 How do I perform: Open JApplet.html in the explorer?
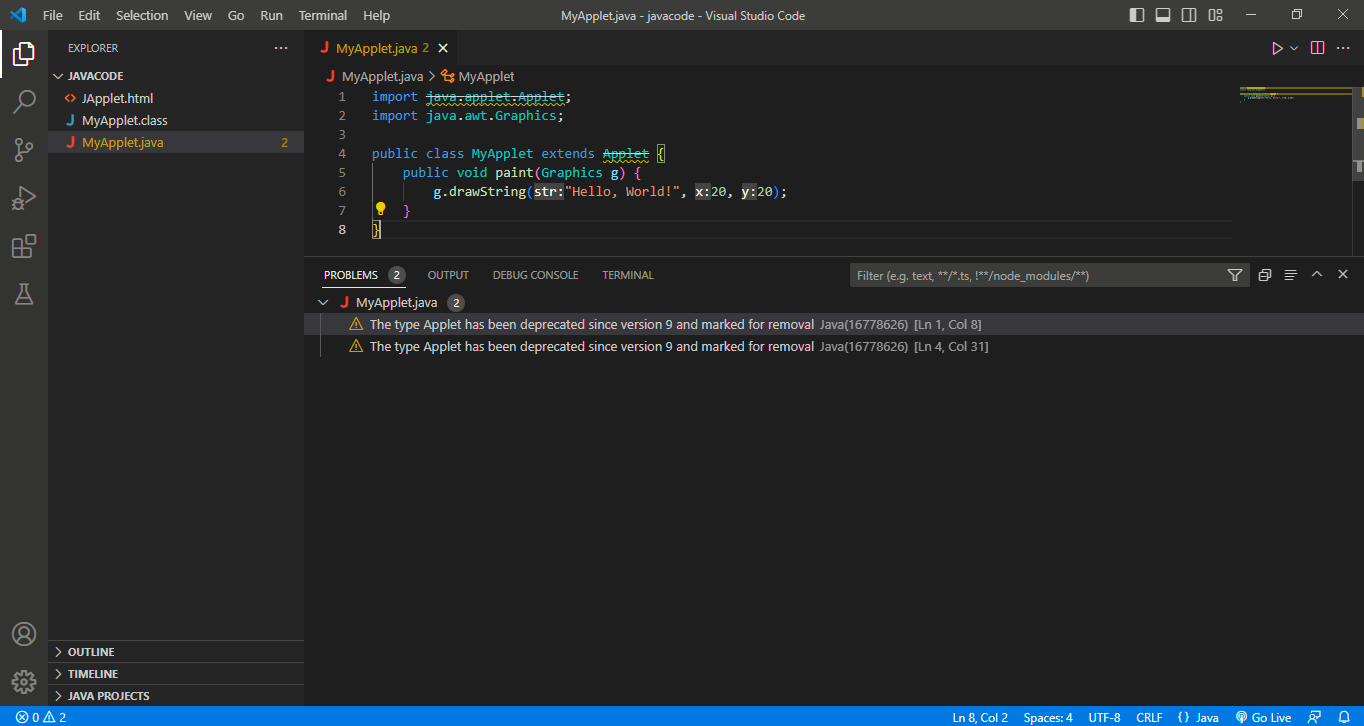pyautogui.click(x=175, y=98)
